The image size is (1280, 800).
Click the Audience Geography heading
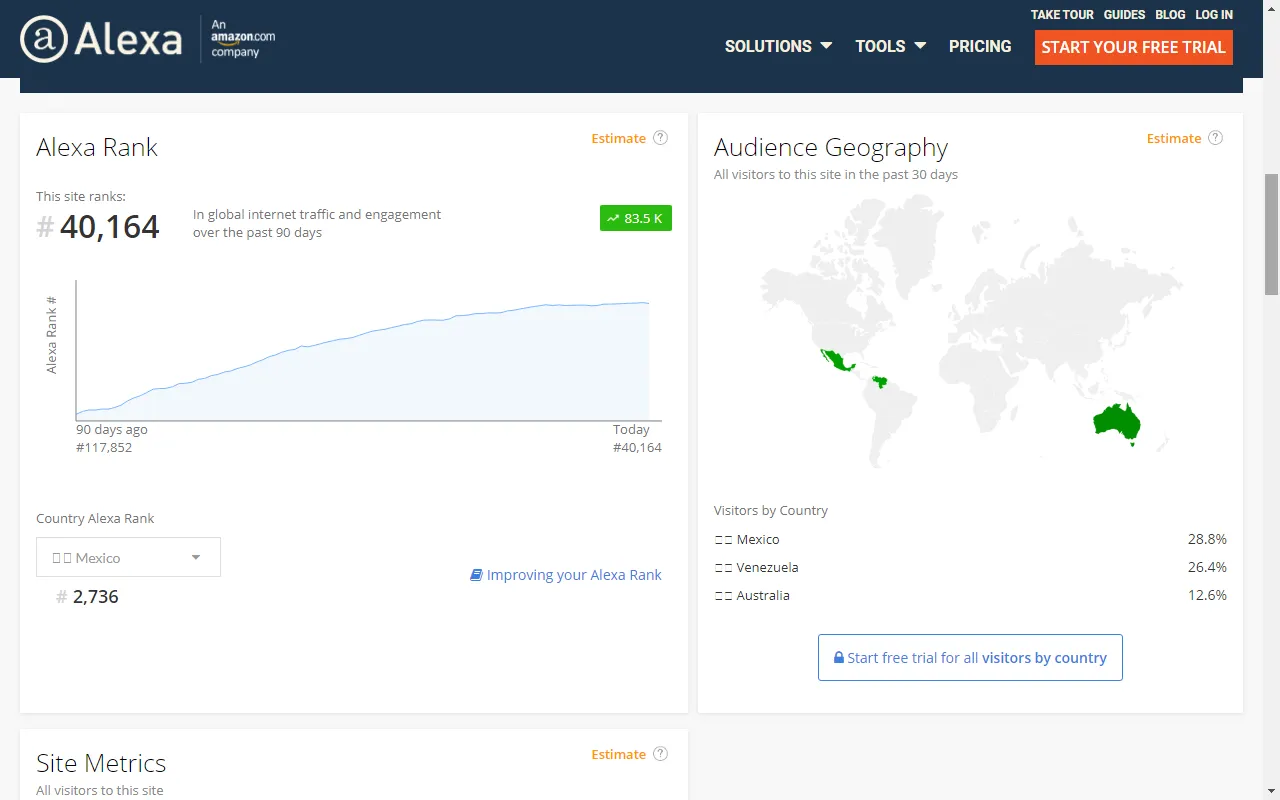pyautogui.click(x=831, y=148)
